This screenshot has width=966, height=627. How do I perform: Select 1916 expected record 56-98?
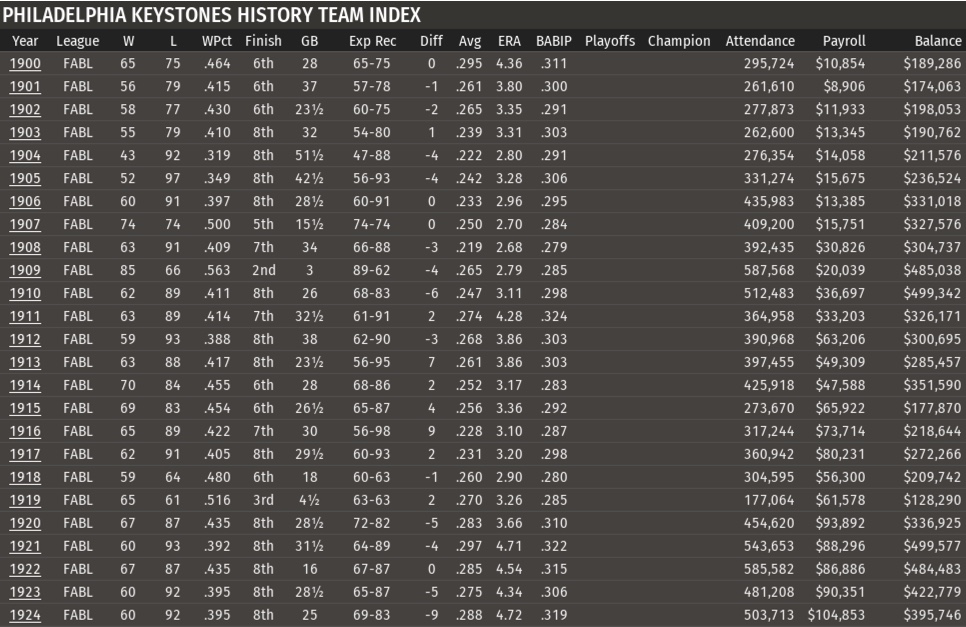(371, 431)
